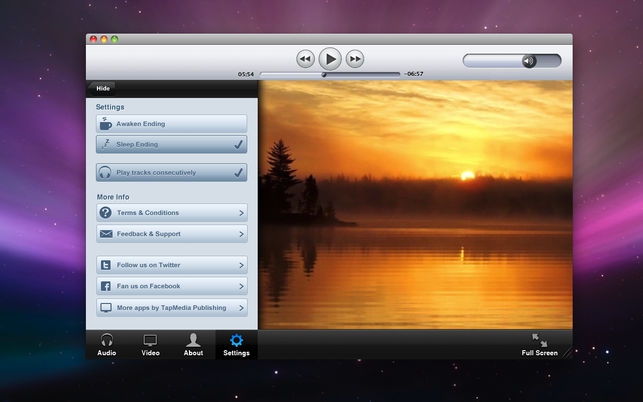Skip to previous track with rewind button
This screenshot has height=402, width=643.
tap(306, 59)
